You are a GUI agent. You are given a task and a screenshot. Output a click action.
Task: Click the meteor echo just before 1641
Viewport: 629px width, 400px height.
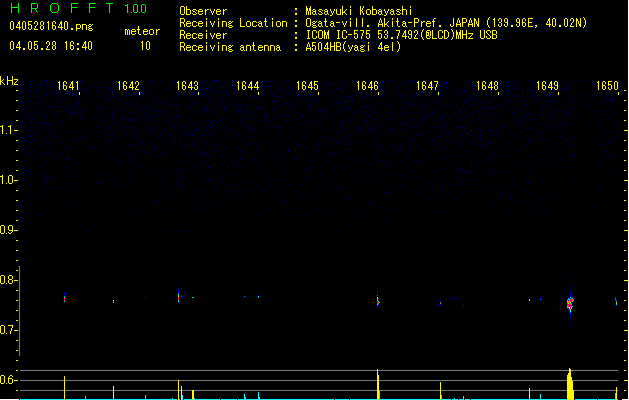tap(64, 297)
